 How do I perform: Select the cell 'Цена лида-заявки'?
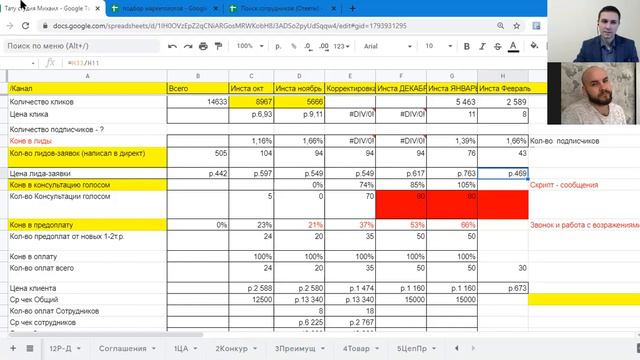87,173
